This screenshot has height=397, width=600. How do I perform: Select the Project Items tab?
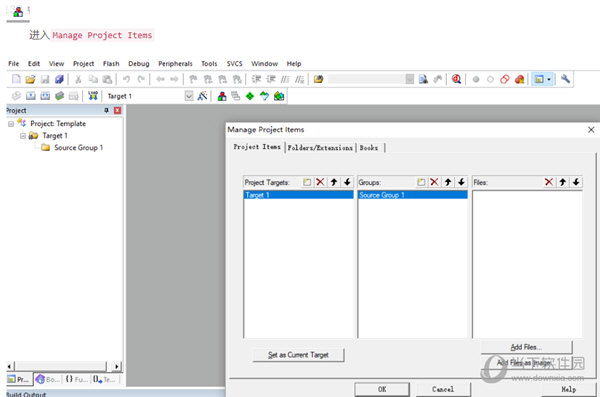pos(257,147)
